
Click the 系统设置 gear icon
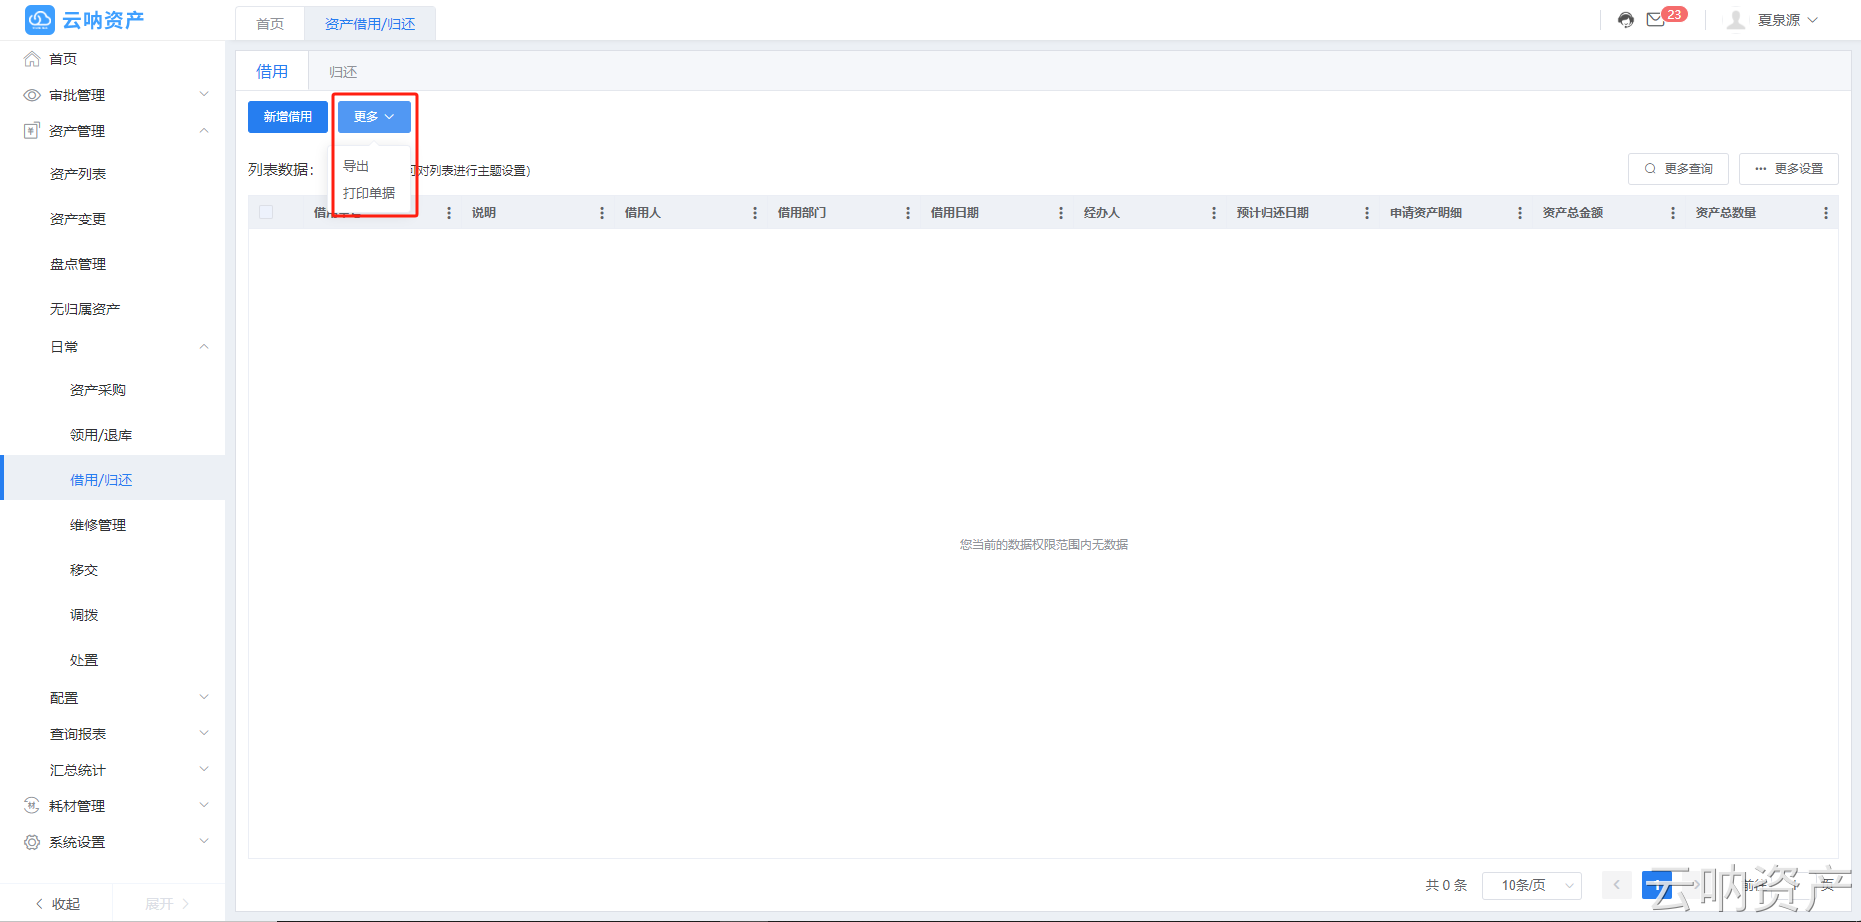(32, 842)
